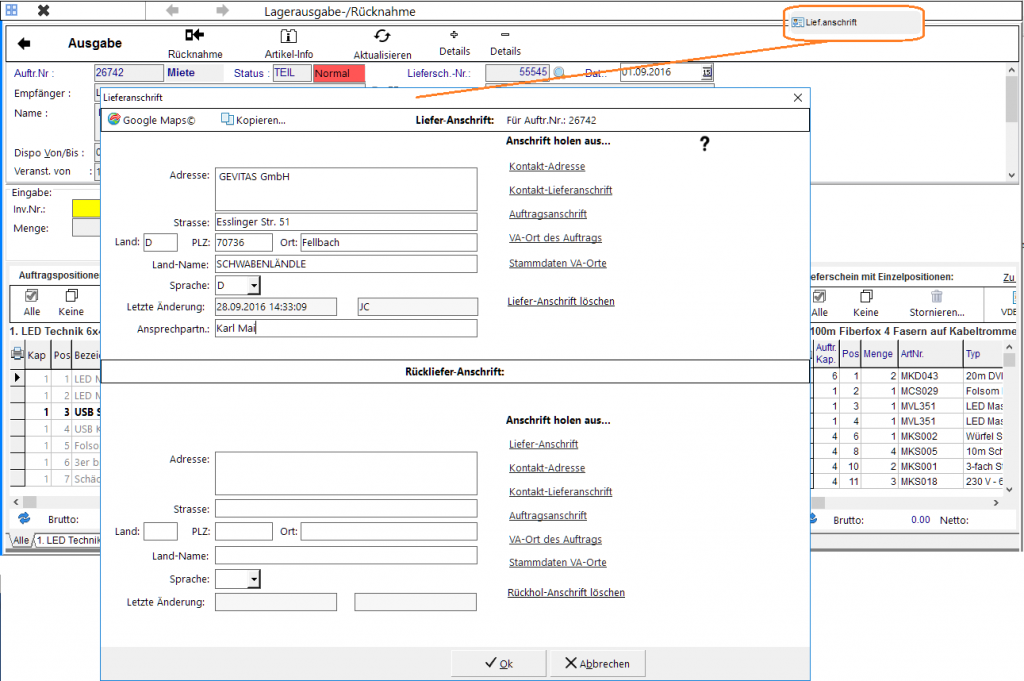Click Ansprechpartn. field with Karl Mai
The image size is (1024, 681).
[346, 328]
